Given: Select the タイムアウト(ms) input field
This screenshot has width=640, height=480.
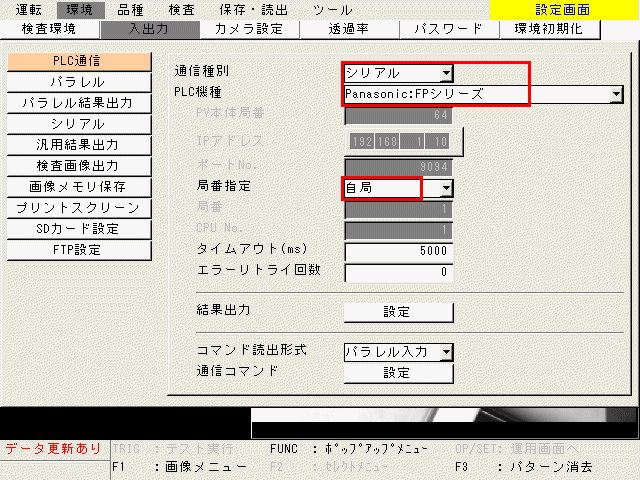Looking at the screenshot, I should (x=399, y=251).
